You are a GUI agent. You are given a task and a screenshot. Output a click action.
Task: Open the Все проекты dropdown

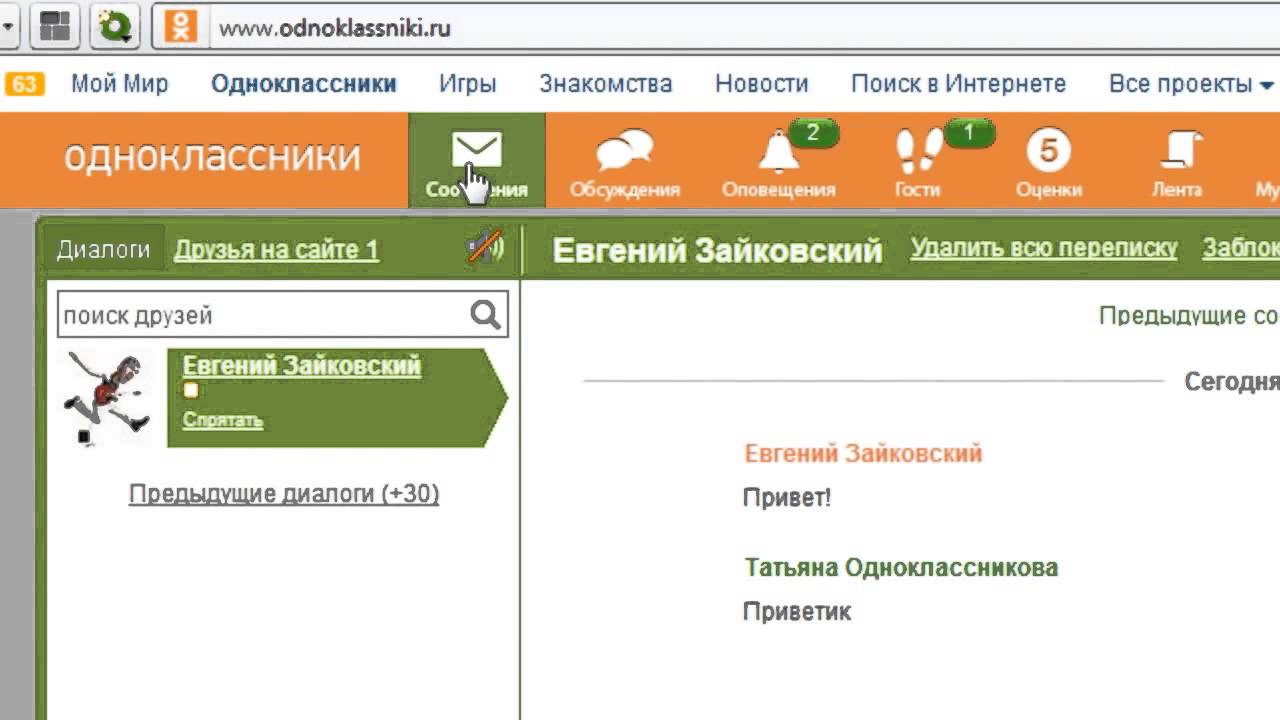pos(1191,84)
